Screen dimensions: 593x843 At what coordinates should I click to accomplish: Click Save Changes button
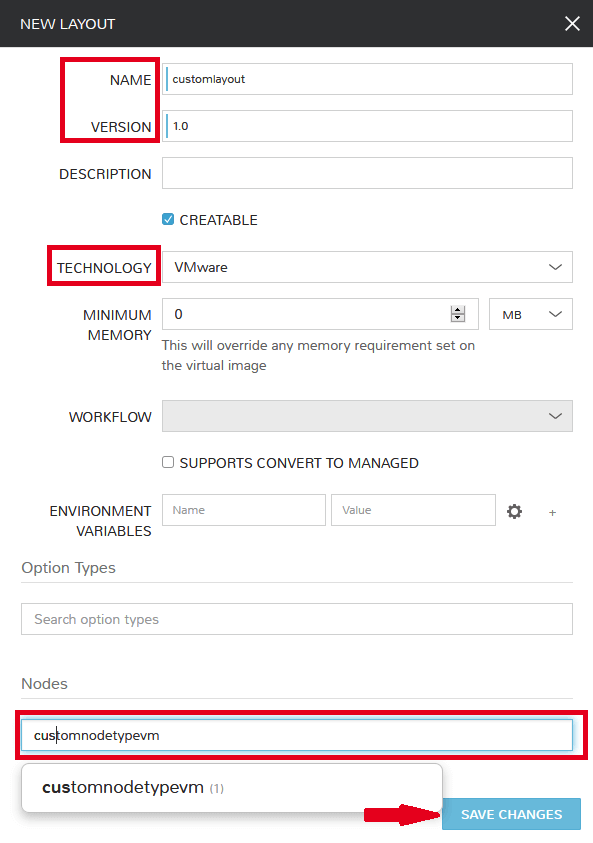point(511,815)
